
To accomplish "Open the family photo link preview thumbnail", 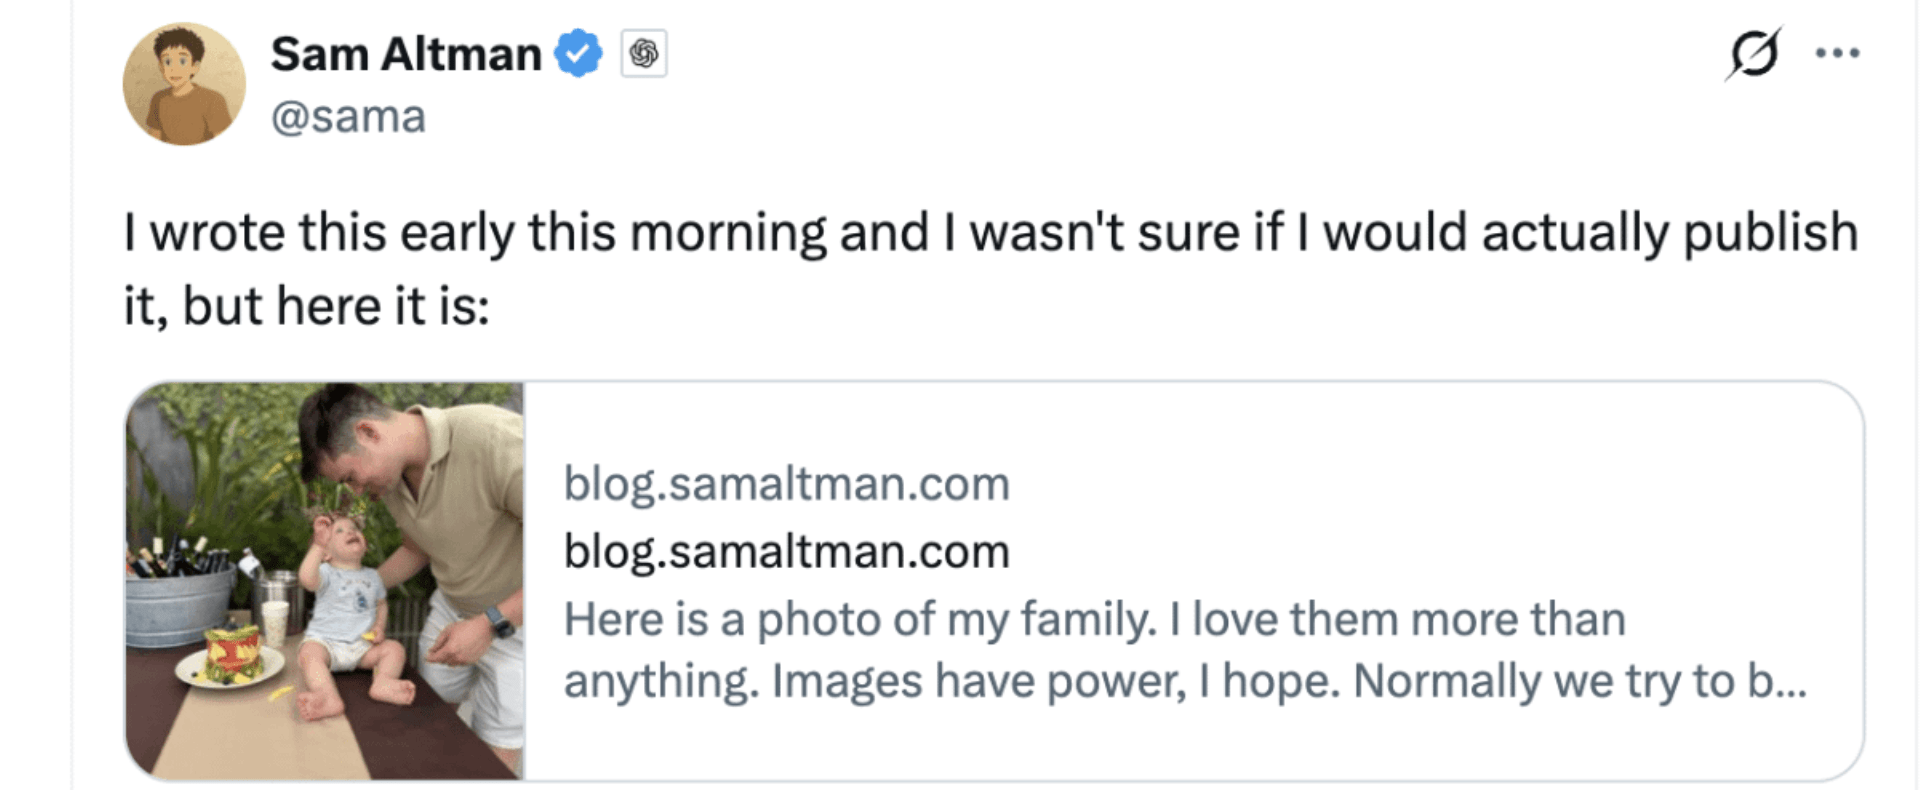I will (x=324, y=580).
